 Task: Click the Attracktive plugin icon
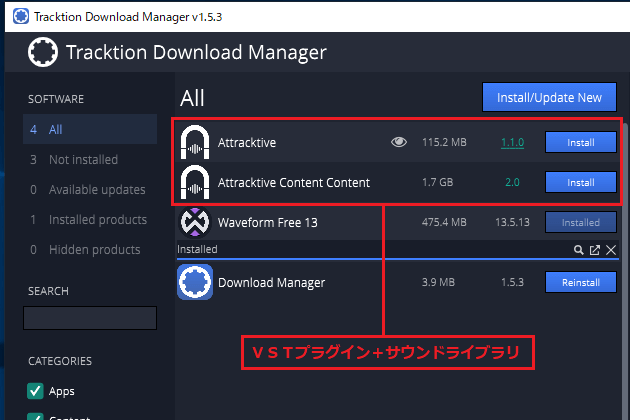[196, 143]
